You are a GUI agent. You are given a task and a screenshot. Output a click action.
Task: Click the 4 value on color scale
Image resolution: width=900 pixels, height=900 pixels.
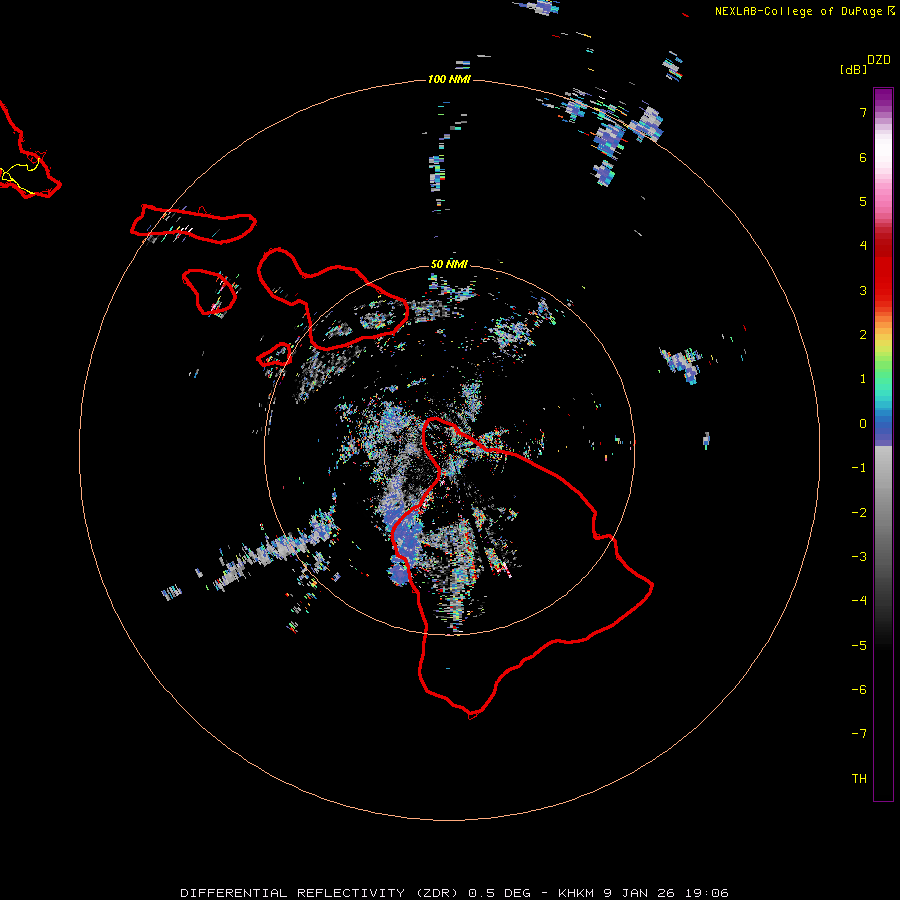click(x=863, y=246)
